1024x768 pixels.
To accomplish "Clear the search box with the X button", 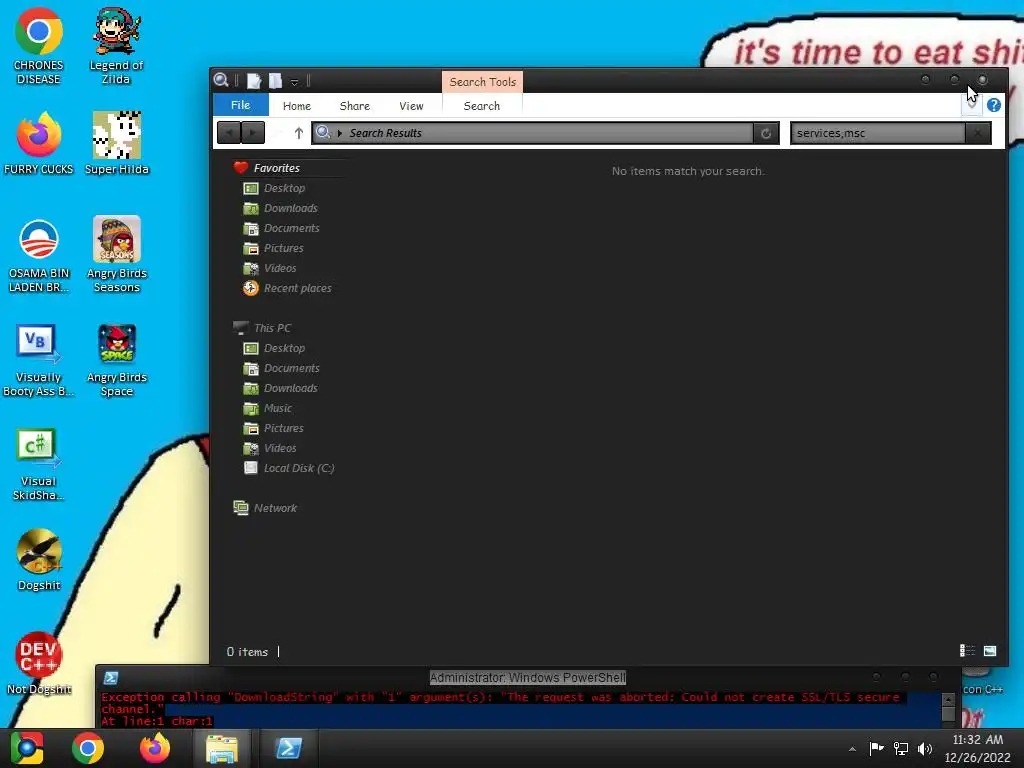I will (978, 133).
